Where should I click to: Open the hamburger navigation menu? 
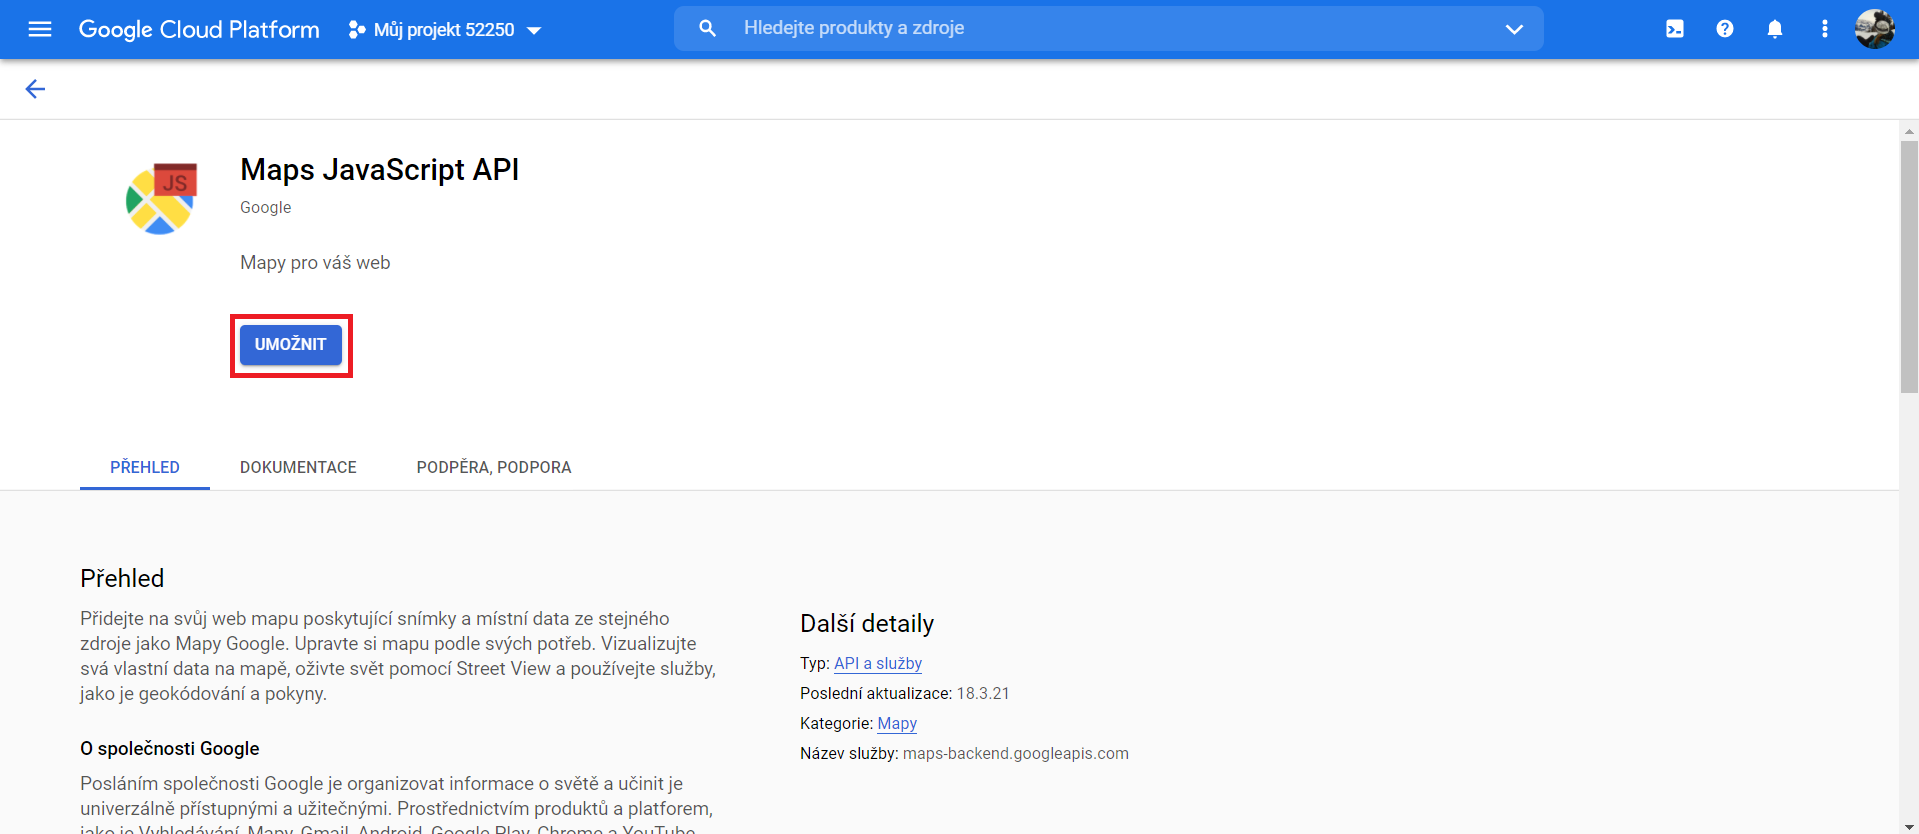click(40, 29)
